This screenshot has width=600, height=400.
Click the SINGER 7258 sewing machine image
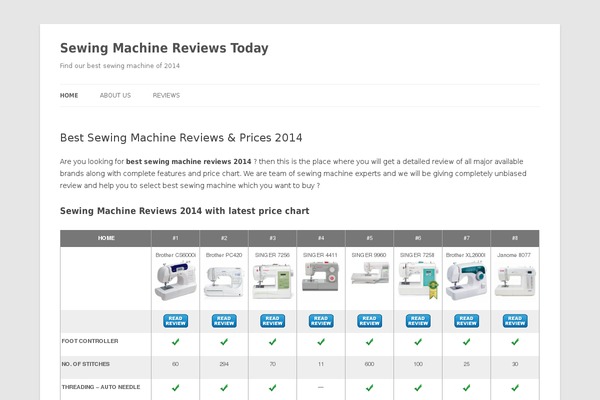point(418,280)
